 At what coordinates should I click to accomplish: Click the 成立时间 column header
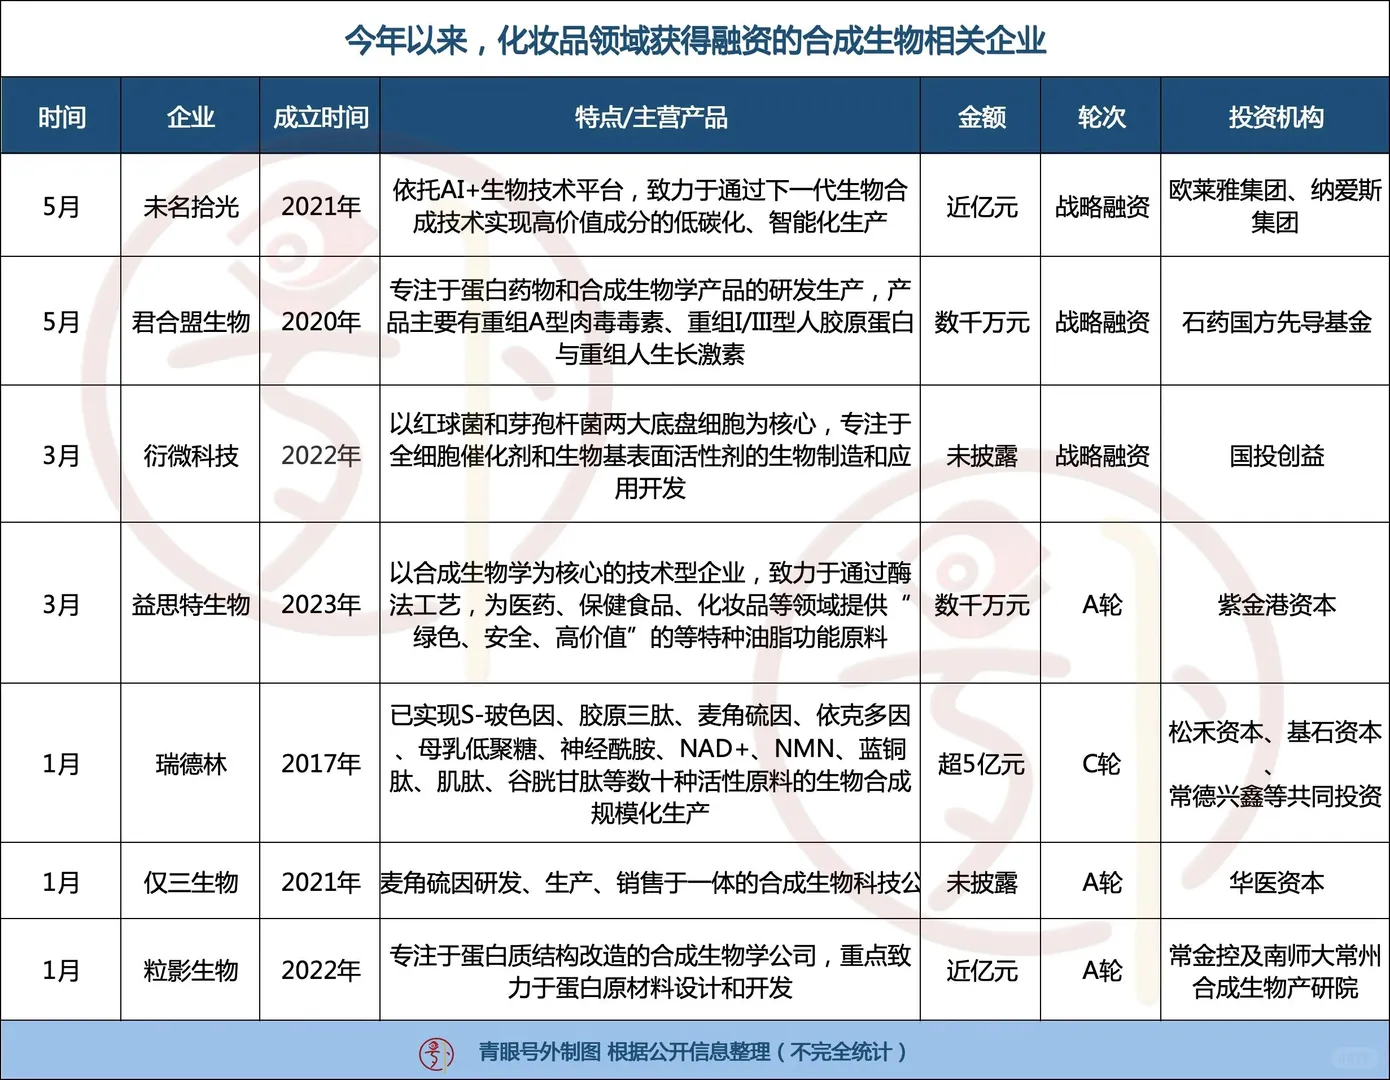point(320,115)
